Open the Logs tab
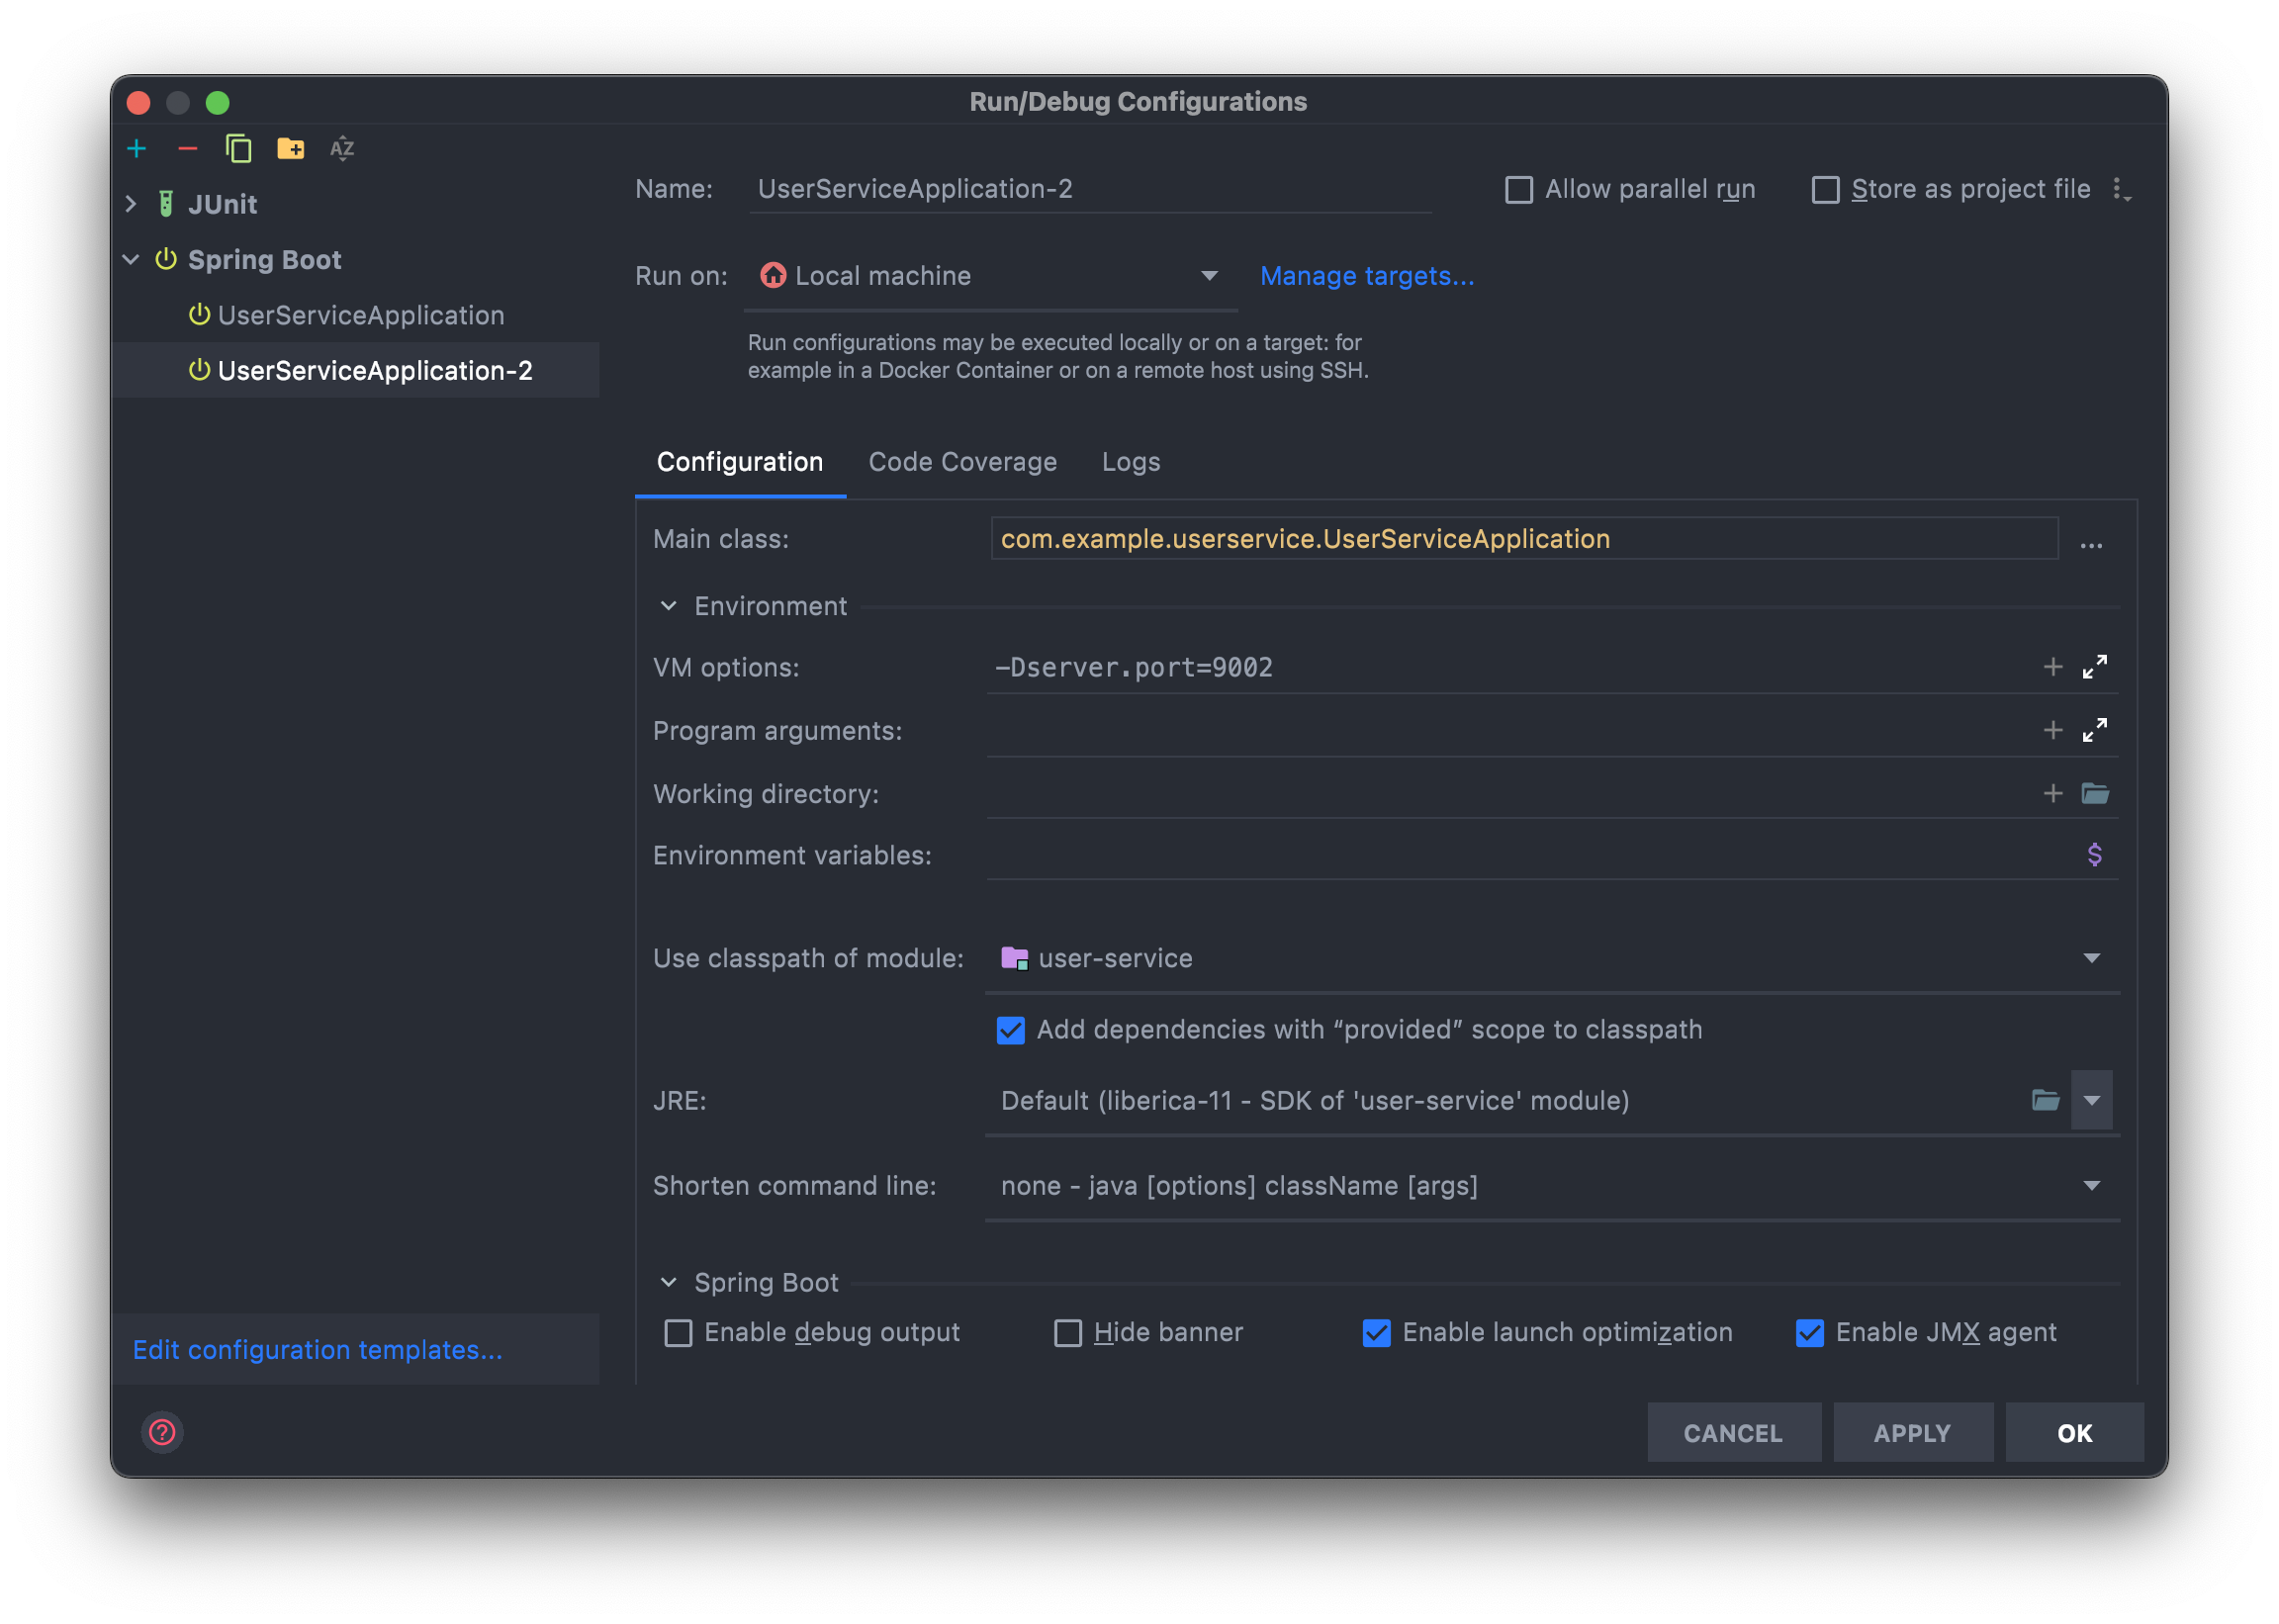The height and width of the screenshot is (1624, 2279). pyautogui.click(x=1130, y=461)
